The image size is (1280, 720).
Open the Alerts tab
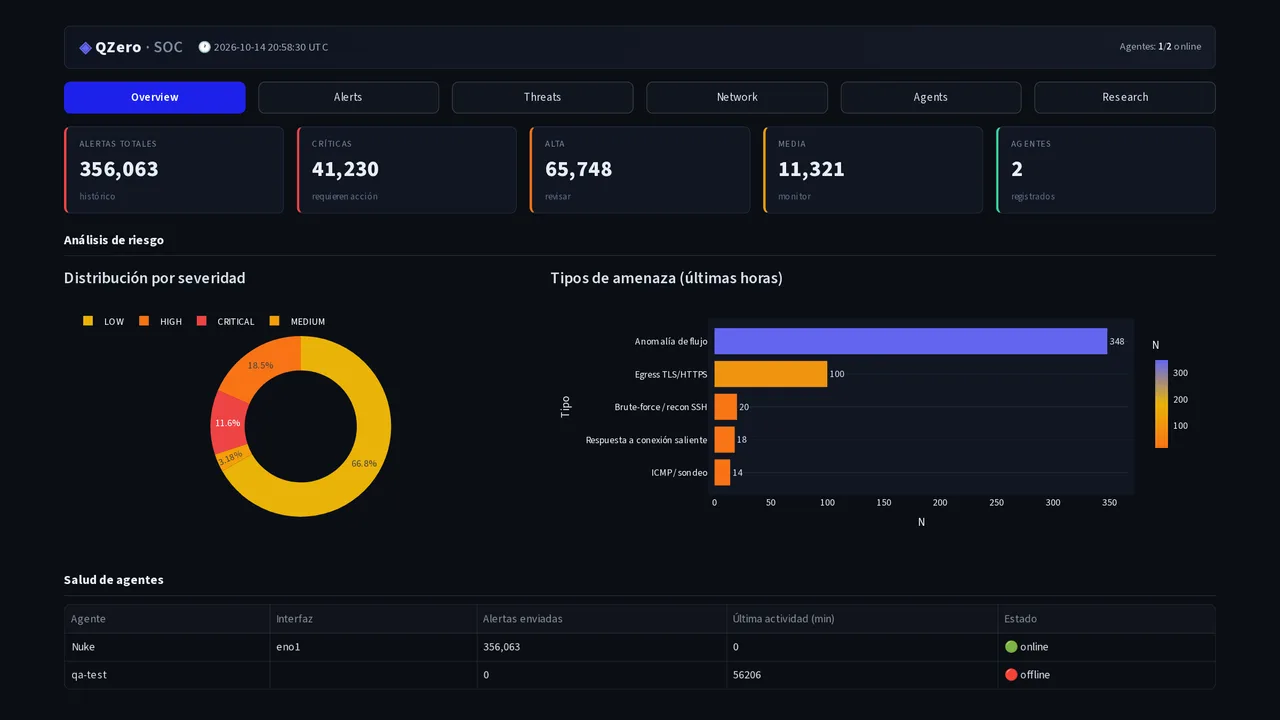[x=348, y=97]
